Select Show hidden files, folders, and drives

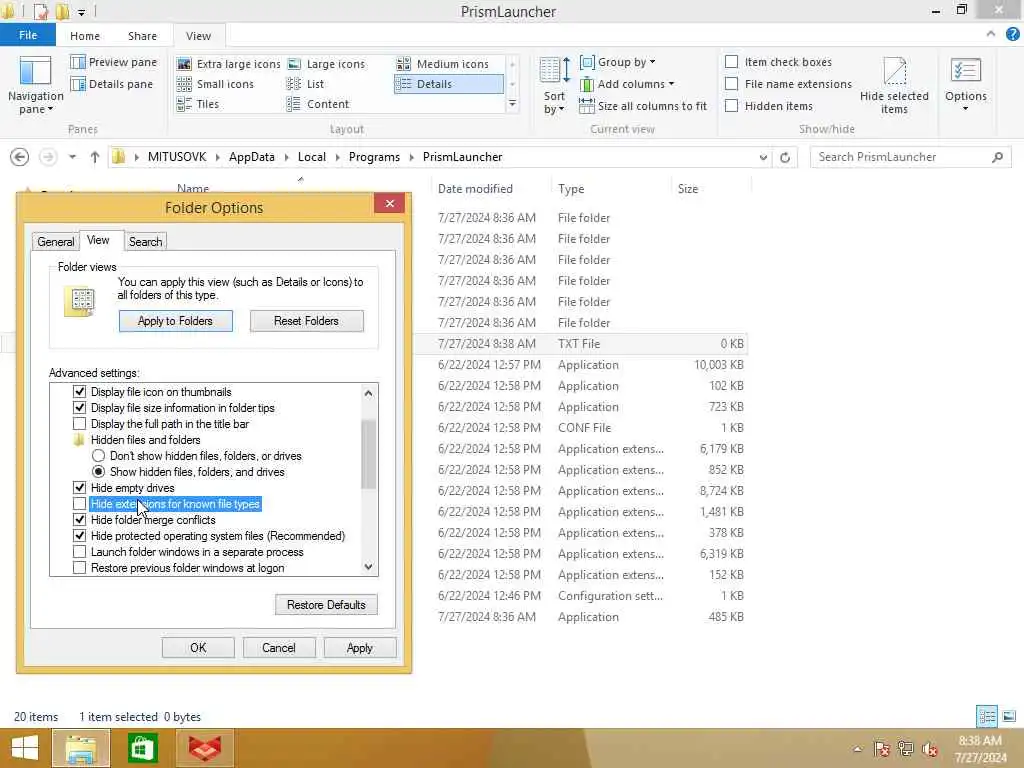click(98, 472)
